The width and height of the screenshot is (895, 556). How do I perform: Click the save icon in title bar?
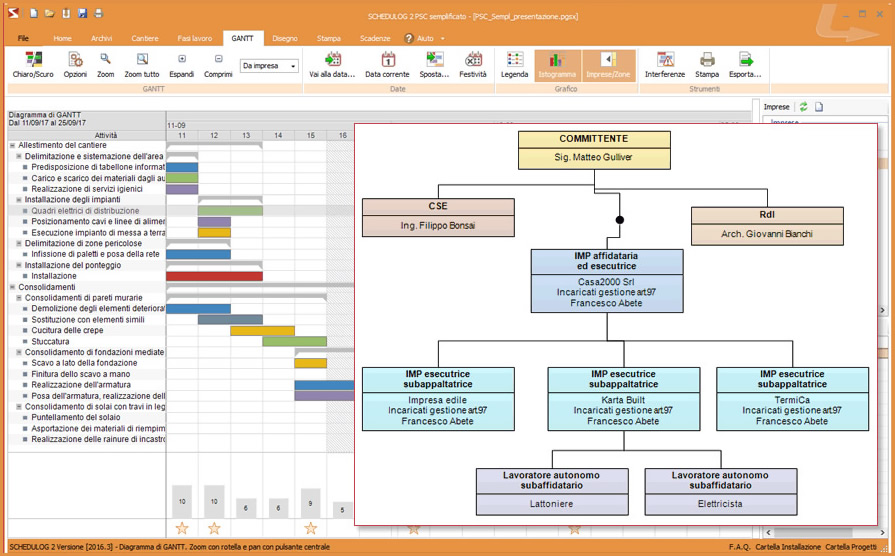coord(82,13)
